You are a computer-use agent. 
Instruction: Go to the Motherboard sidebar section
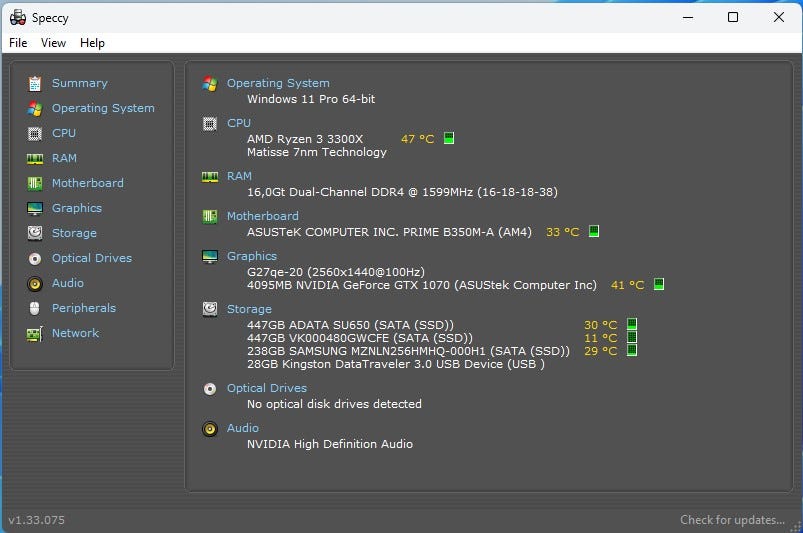(x=88, y=183)
